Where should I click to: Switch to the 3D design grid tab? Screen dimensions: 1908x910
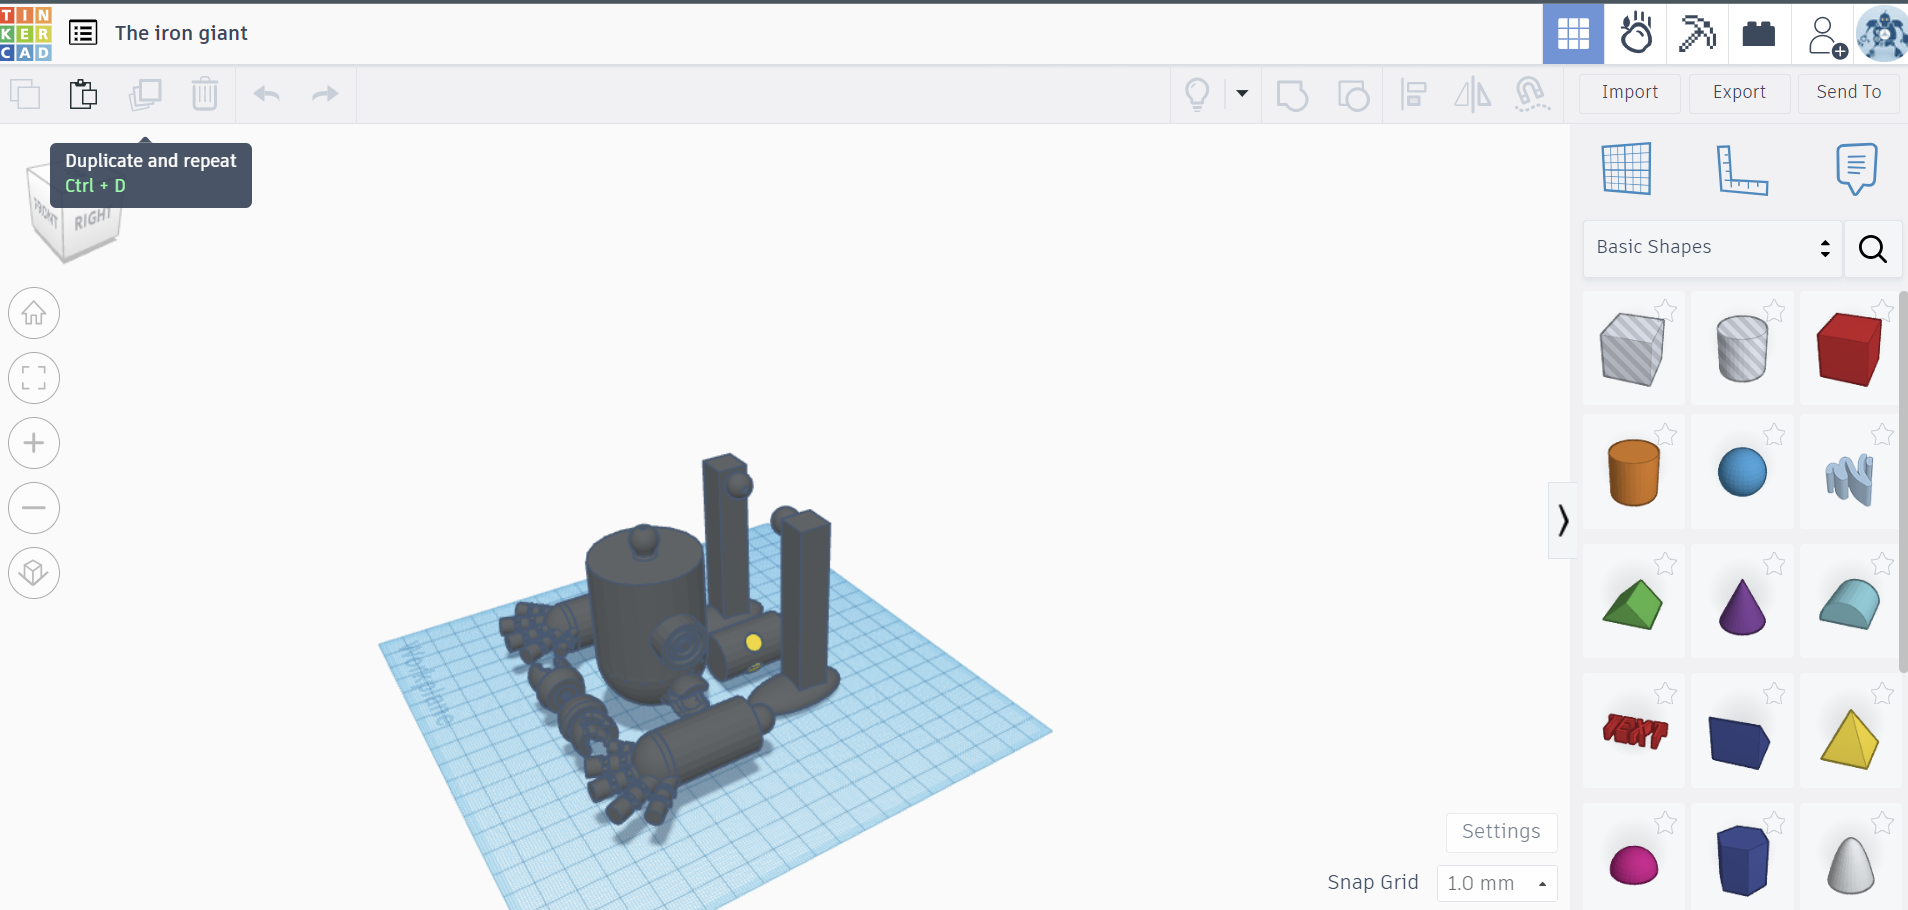pos(1573,34)
